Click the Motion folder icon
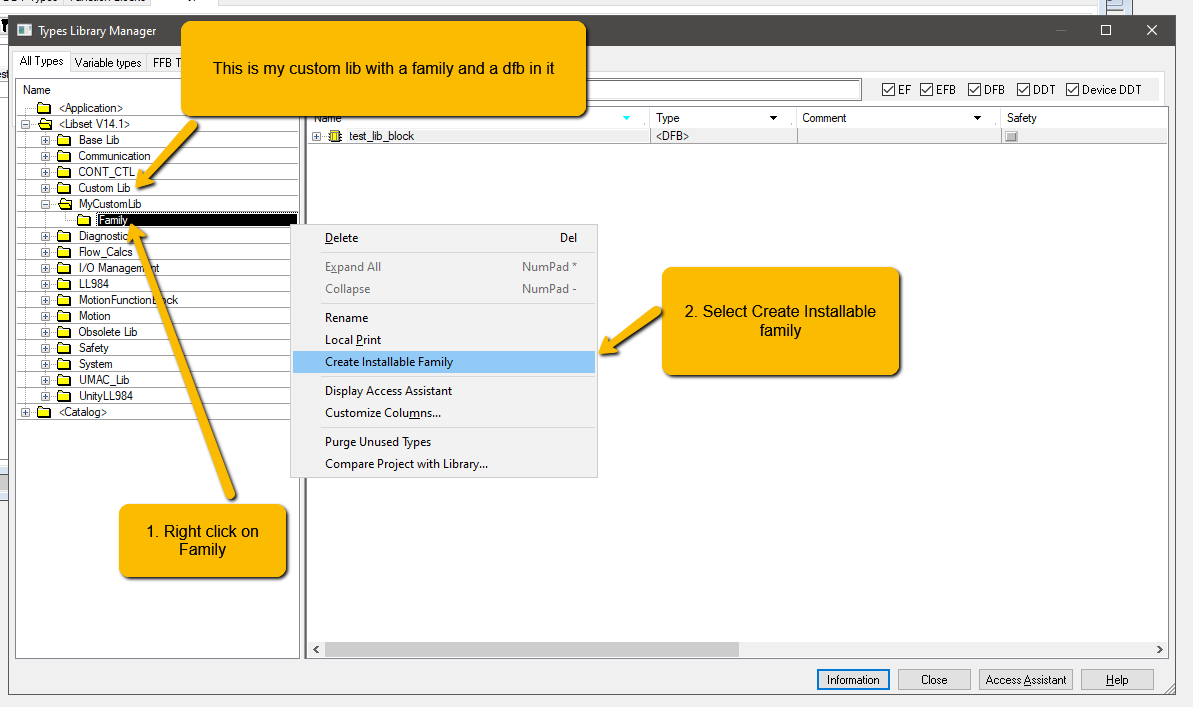The width and height of the screenshot is (1193, 707). coord(64,316)
